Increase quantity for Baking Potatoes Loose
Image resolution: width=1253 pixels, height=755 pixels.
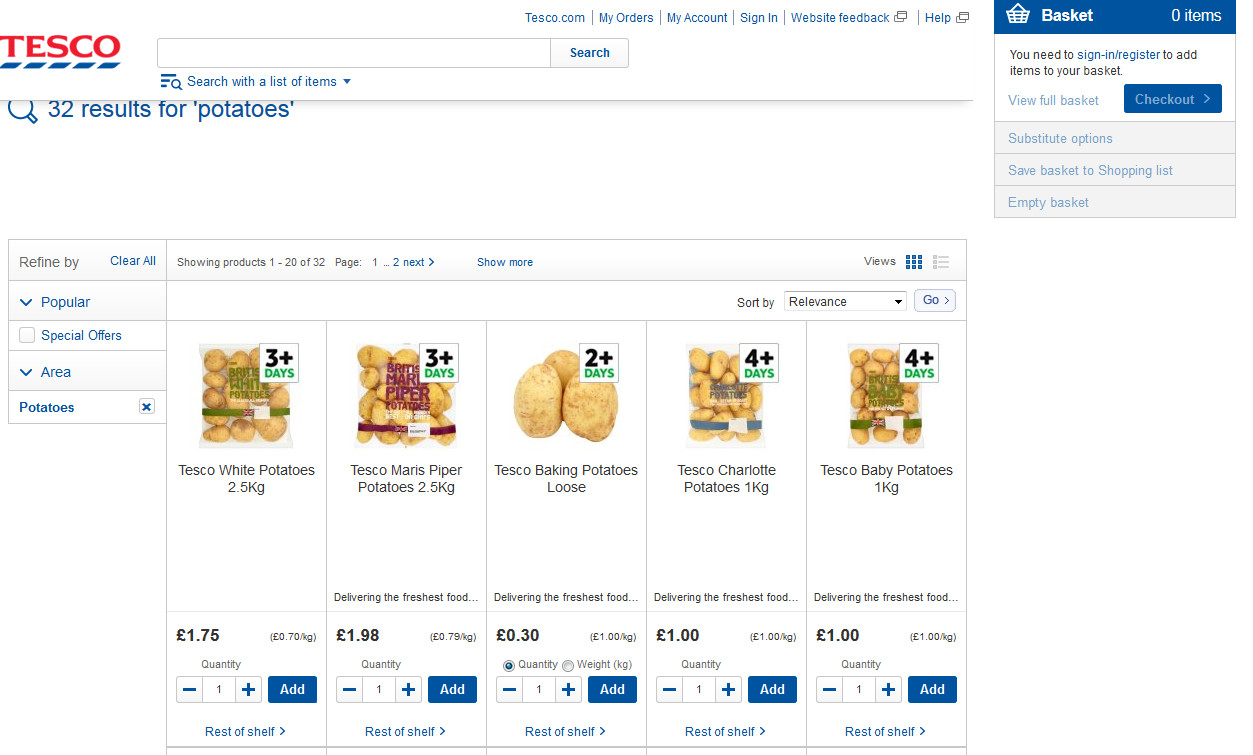click(x=569, y=689)
